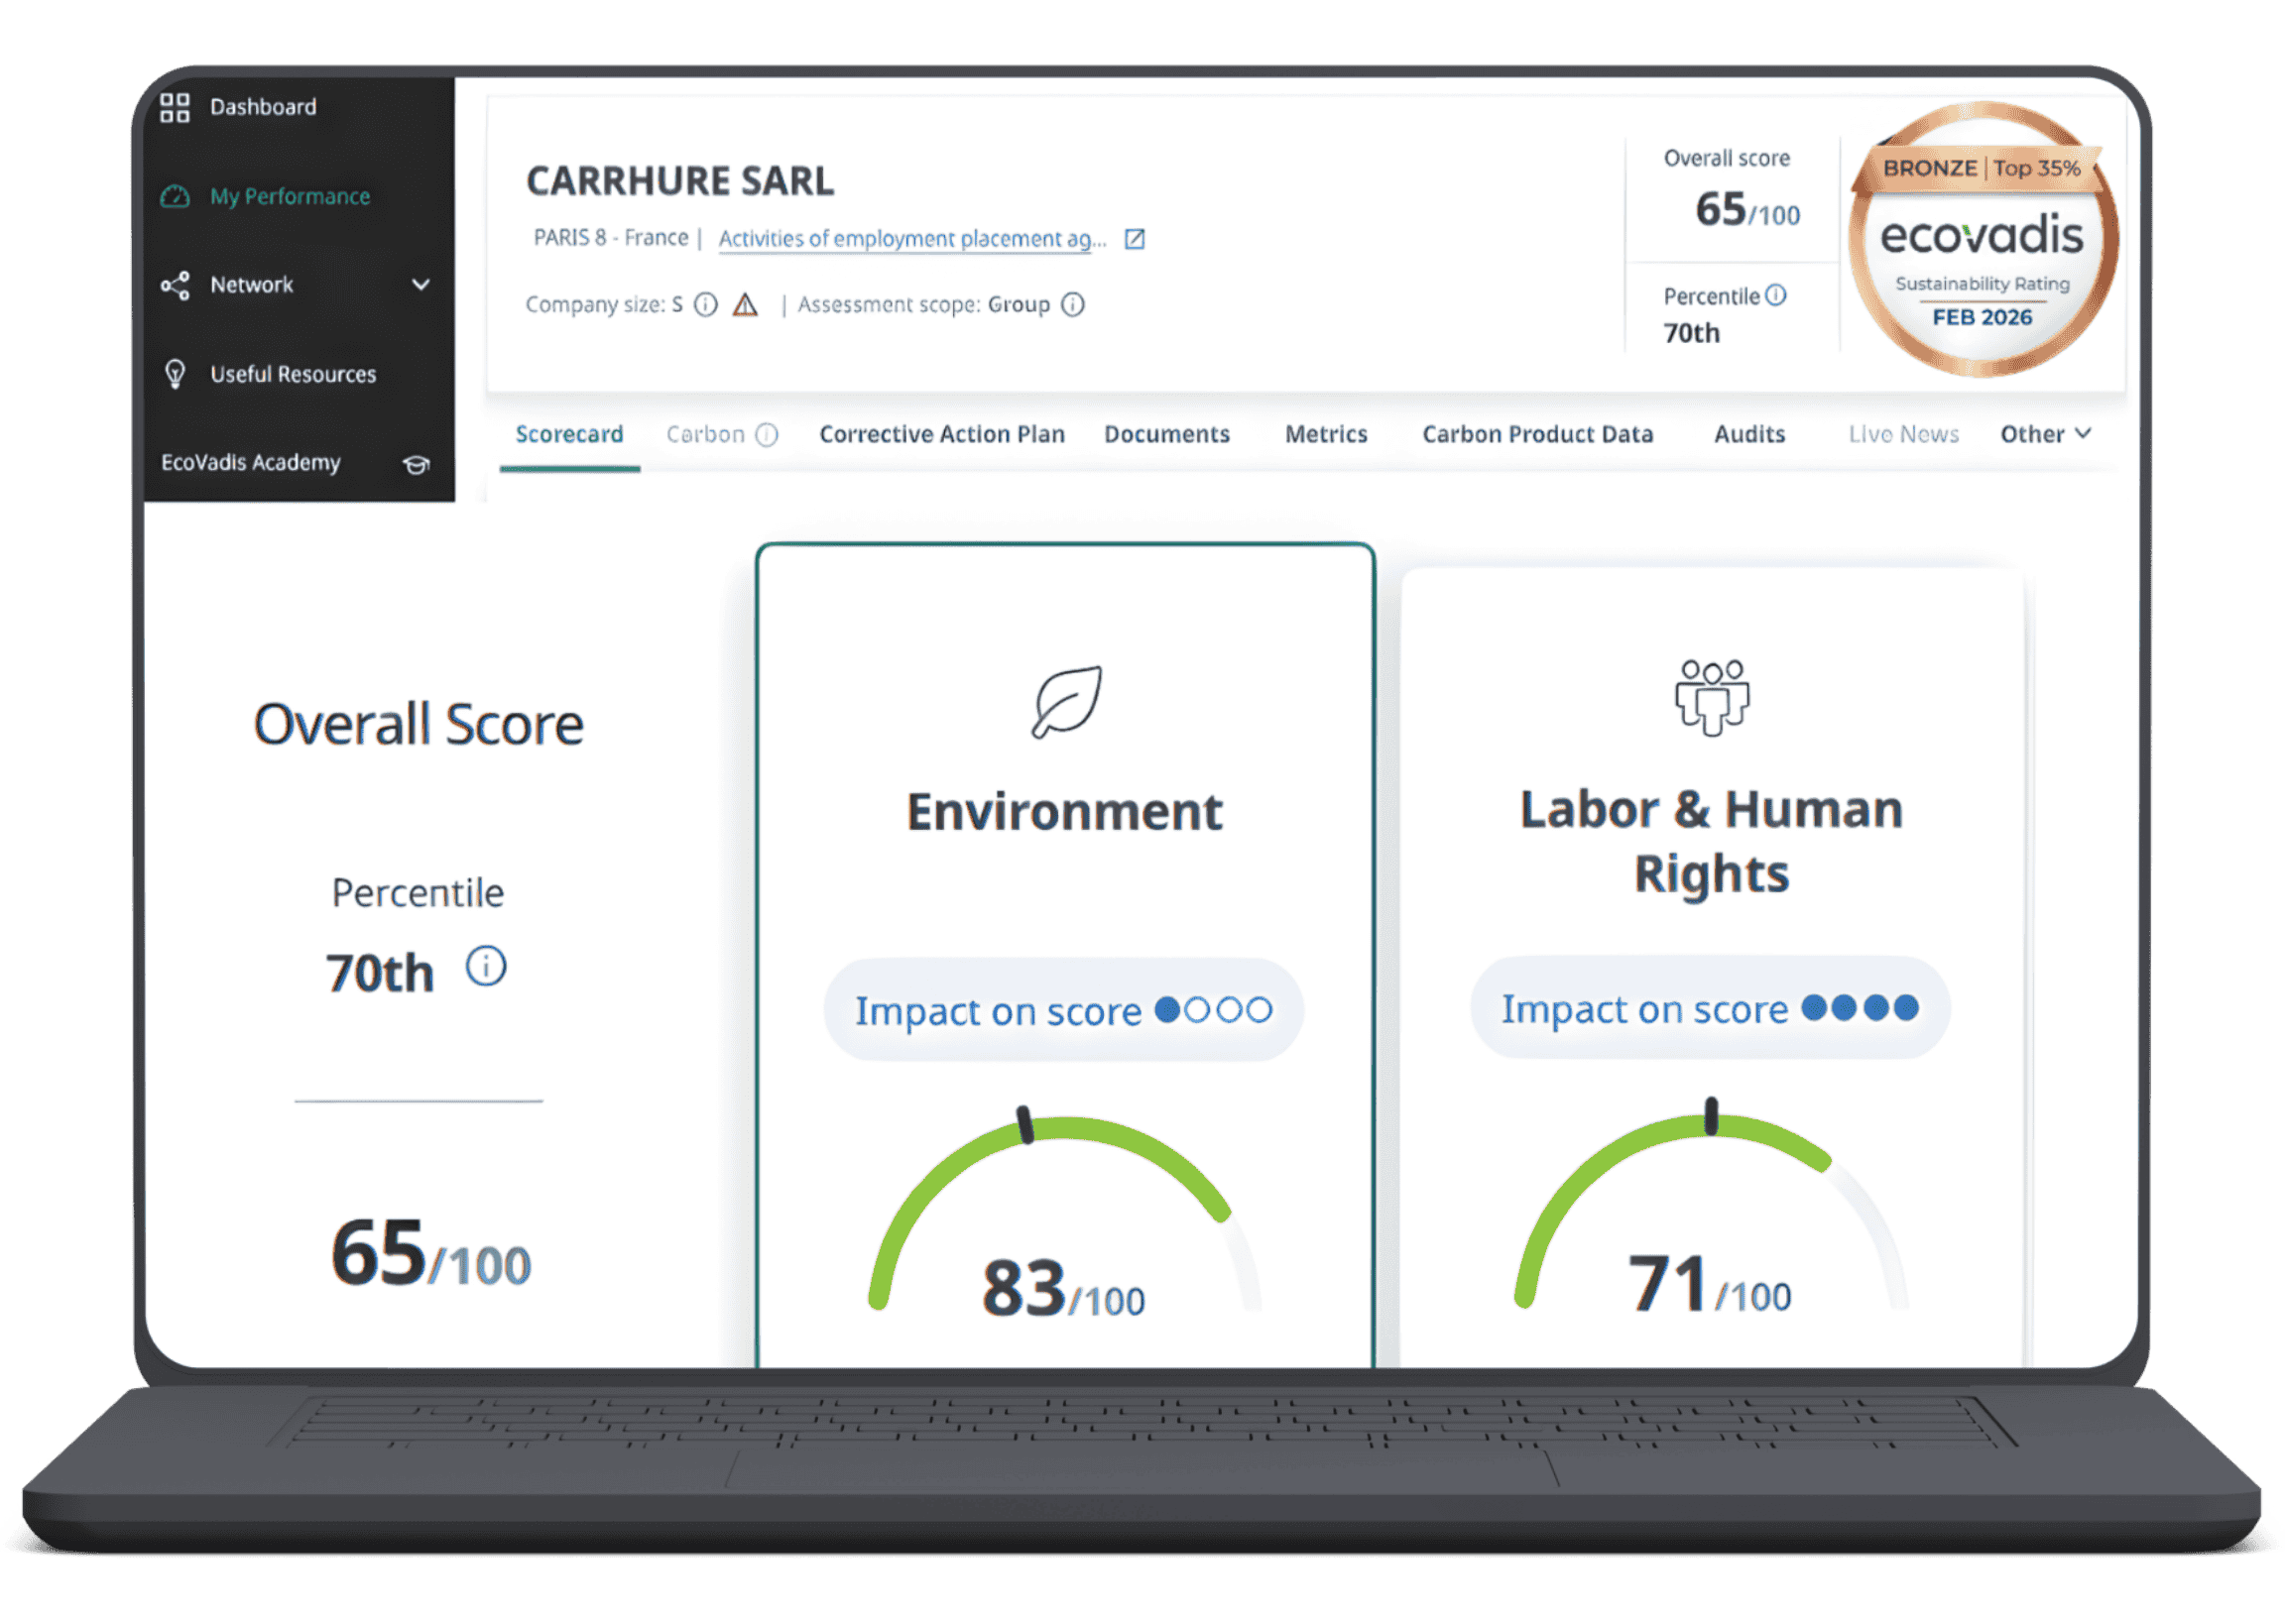Image resolution: width=2285 pixels, height=1624 pixels.
Task: Click info icon beside Assessment scope Group
Action: (x=1073, y=305)
